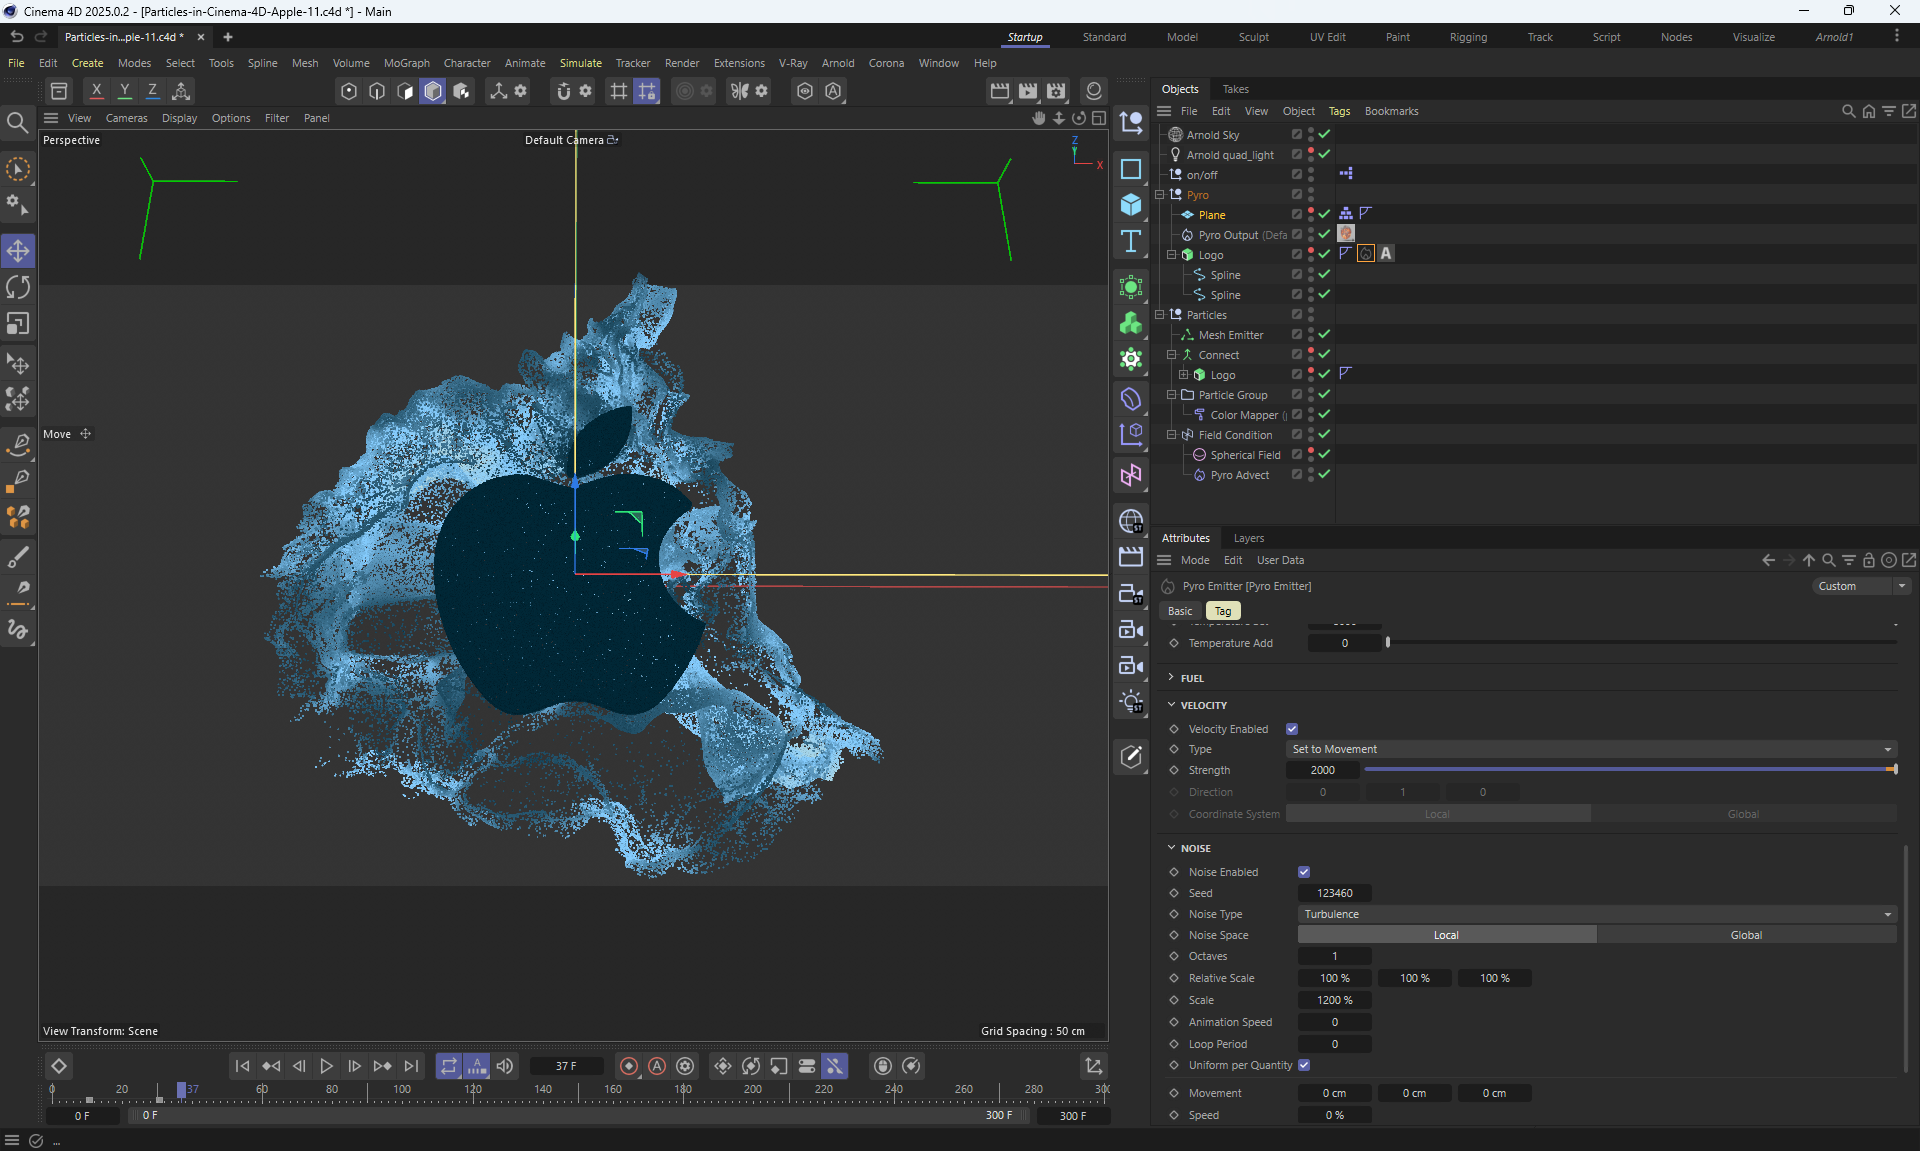Toggle Uniform per Quantity checkbox

(1304, 1065)
